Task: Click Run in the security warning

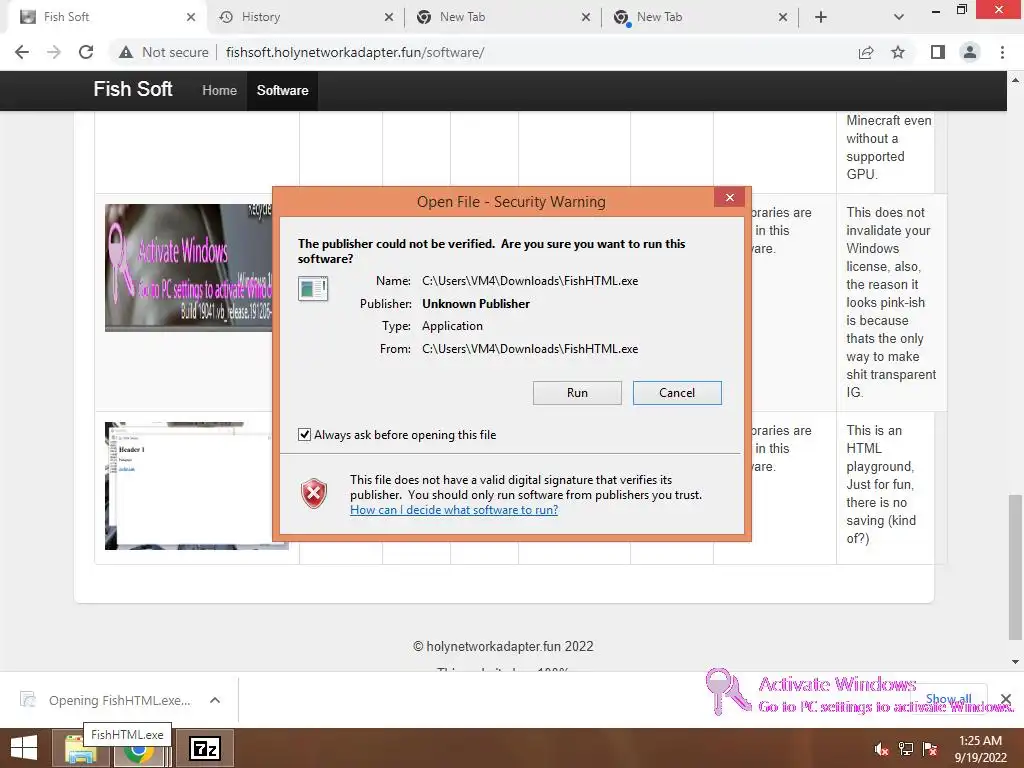Action: click(577, 392)
